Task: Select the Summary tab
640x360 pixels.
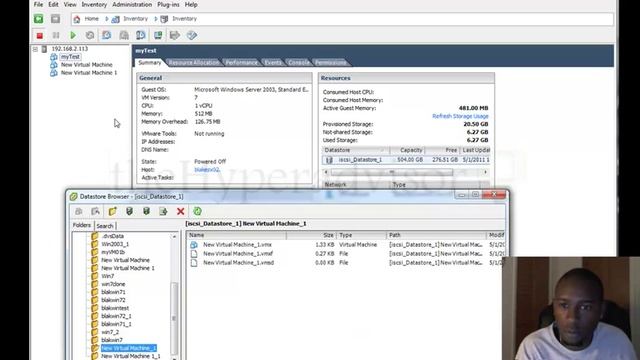Action: [149, 62]
